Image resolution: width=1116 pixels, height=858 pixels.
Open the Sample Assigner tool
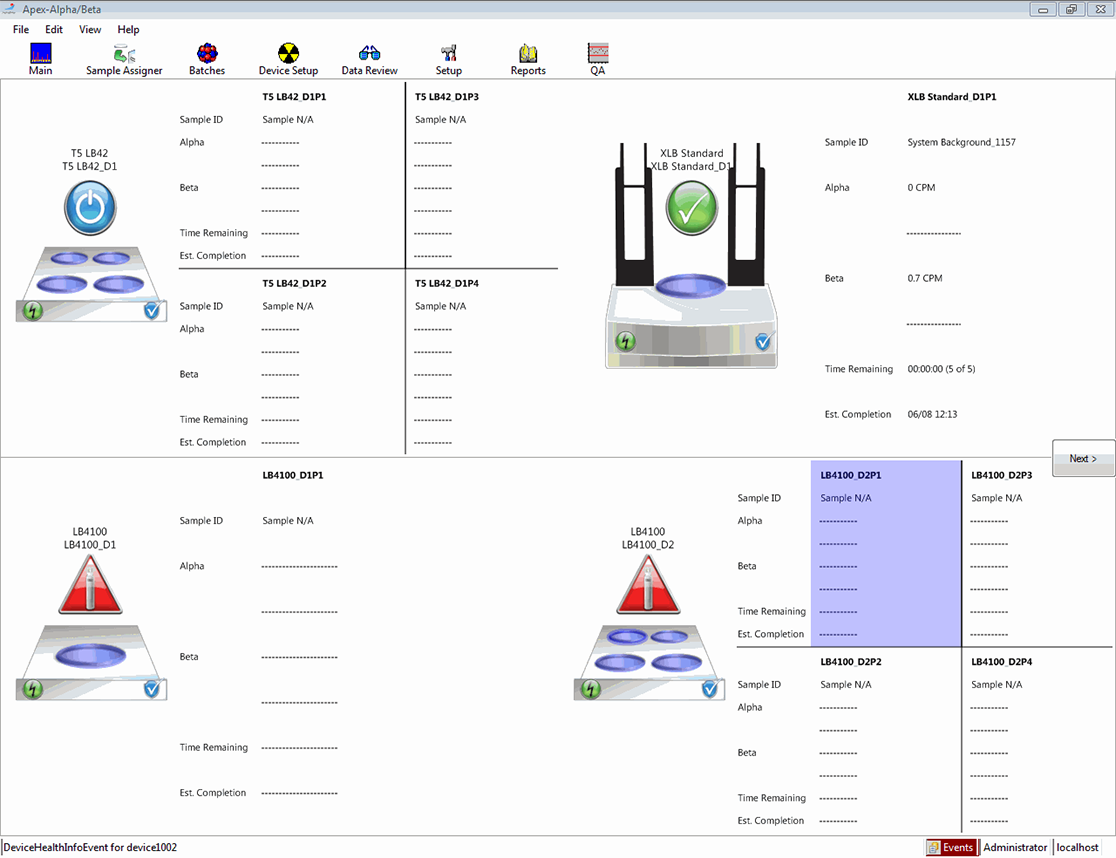(x=124, y=59)
